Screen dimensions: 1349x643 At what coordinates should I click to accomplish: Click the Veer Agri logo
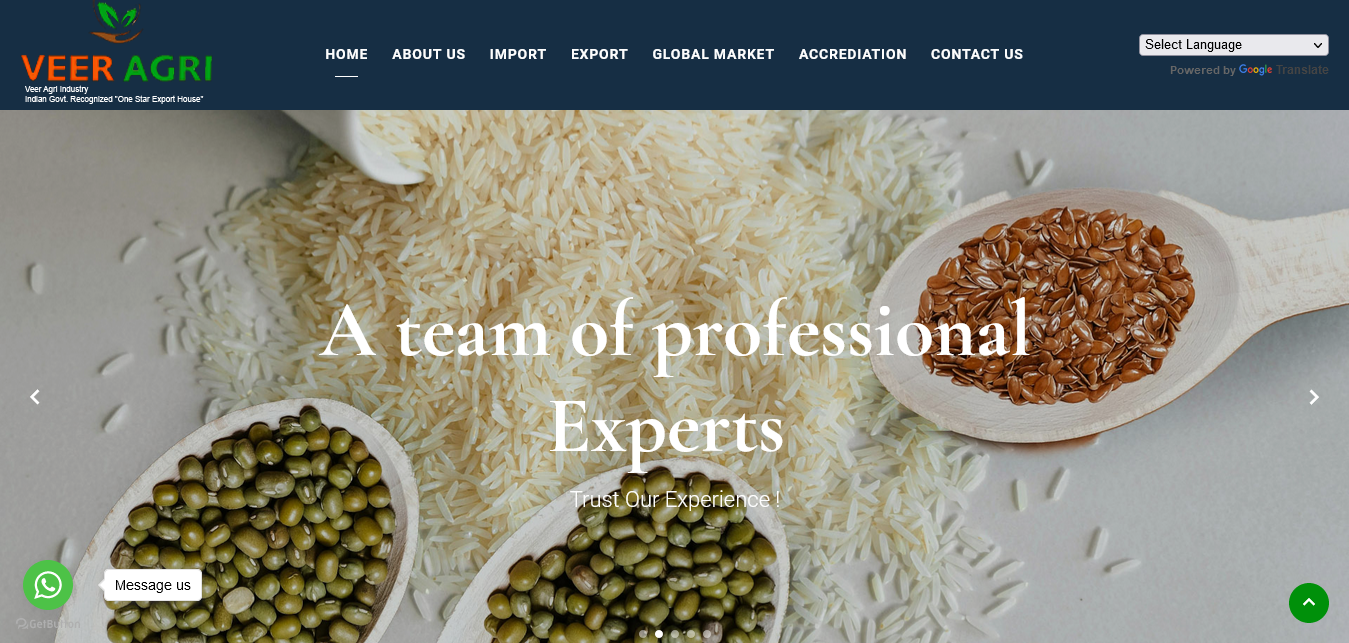(x=116, y=54)
